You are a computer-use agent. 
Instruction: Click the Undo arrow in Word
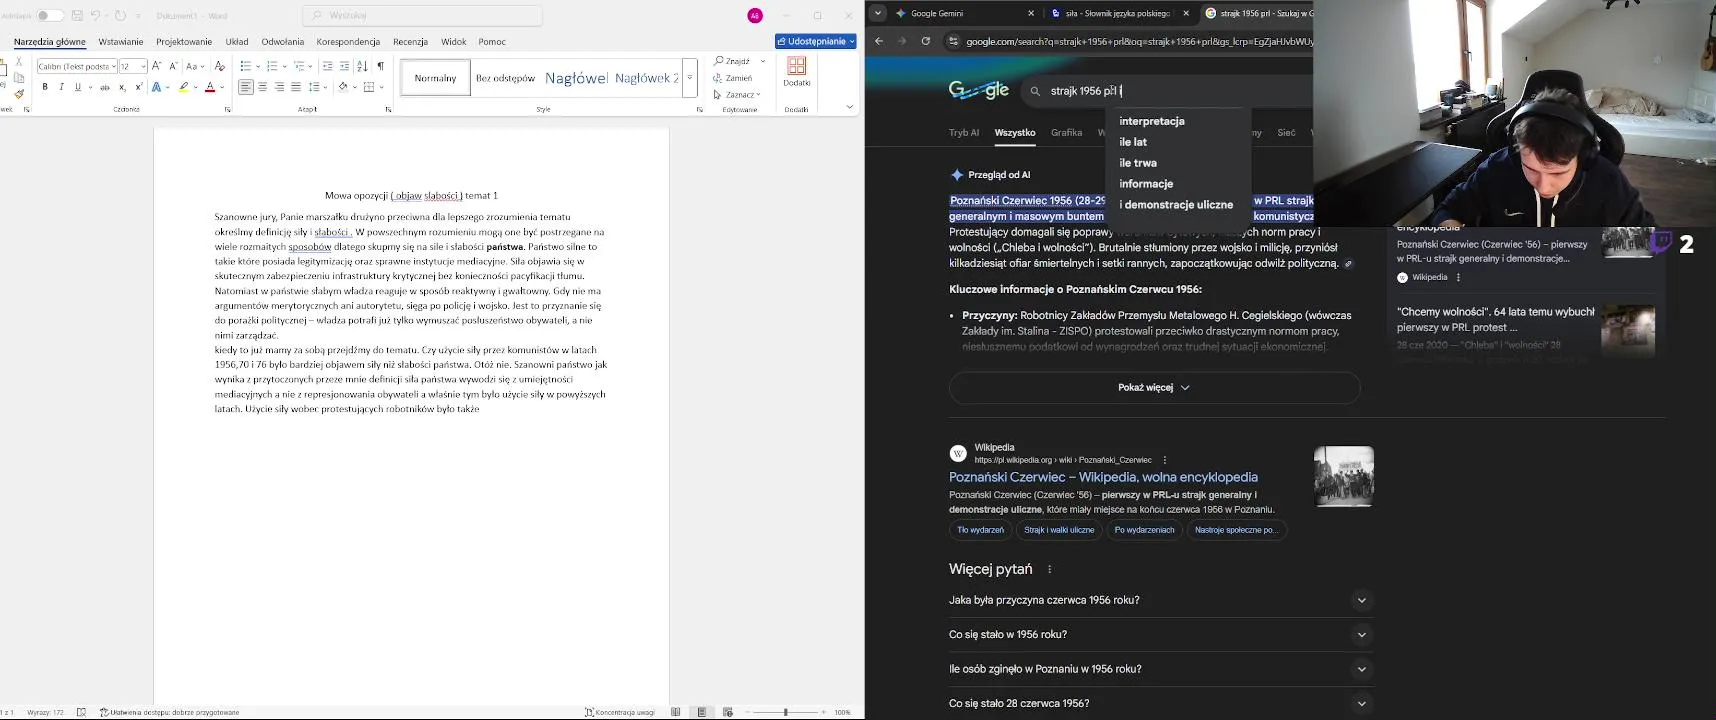click(x=96, y=15)
